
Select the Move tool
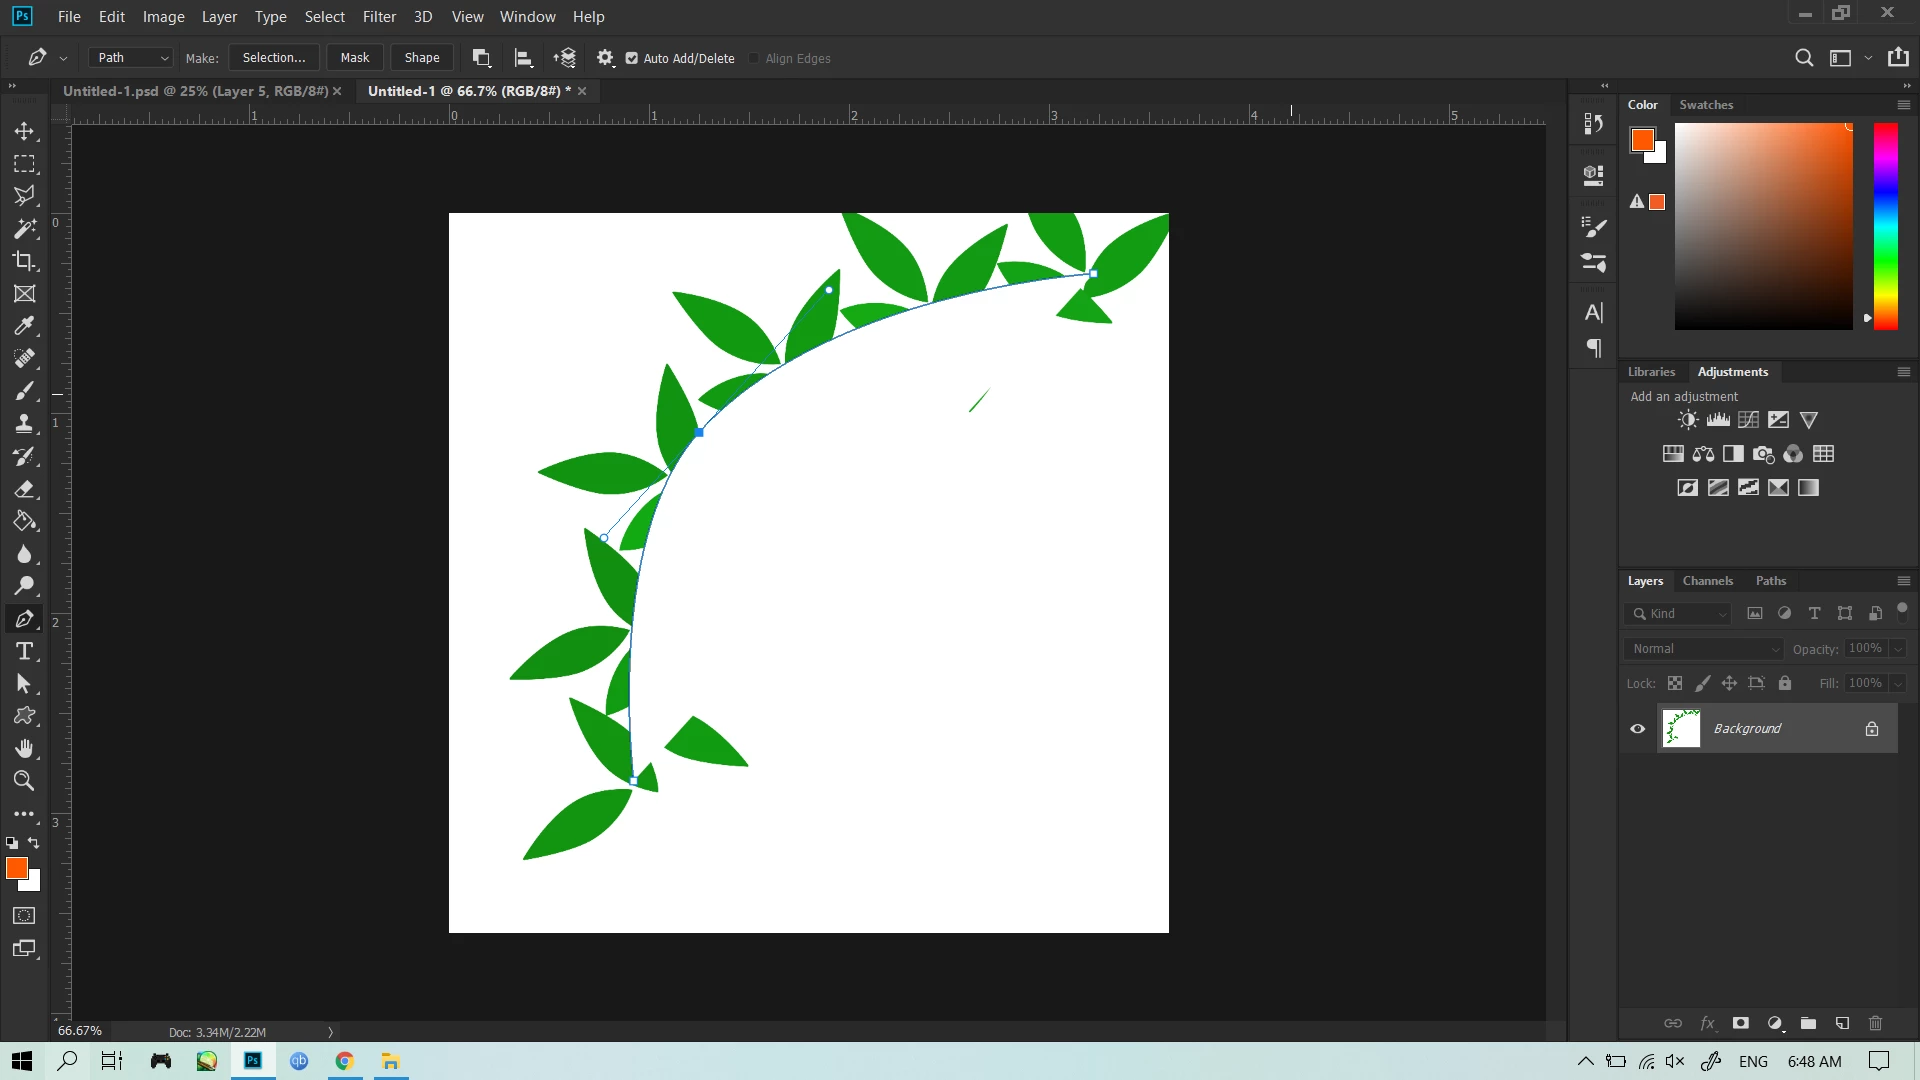click(24, 131)
